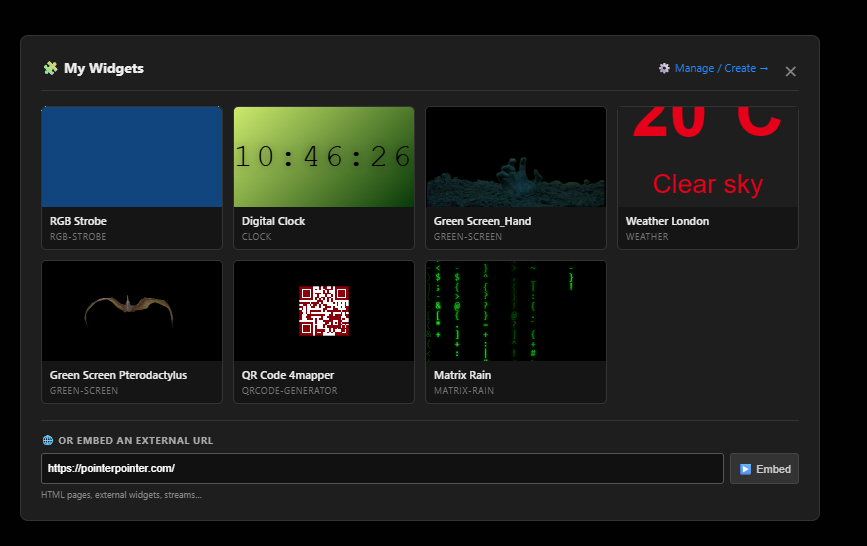This screenshot has width=867, height=546.
Task: Click the 'Matrix Rain' widget title
Action: (x=462, y=375)
